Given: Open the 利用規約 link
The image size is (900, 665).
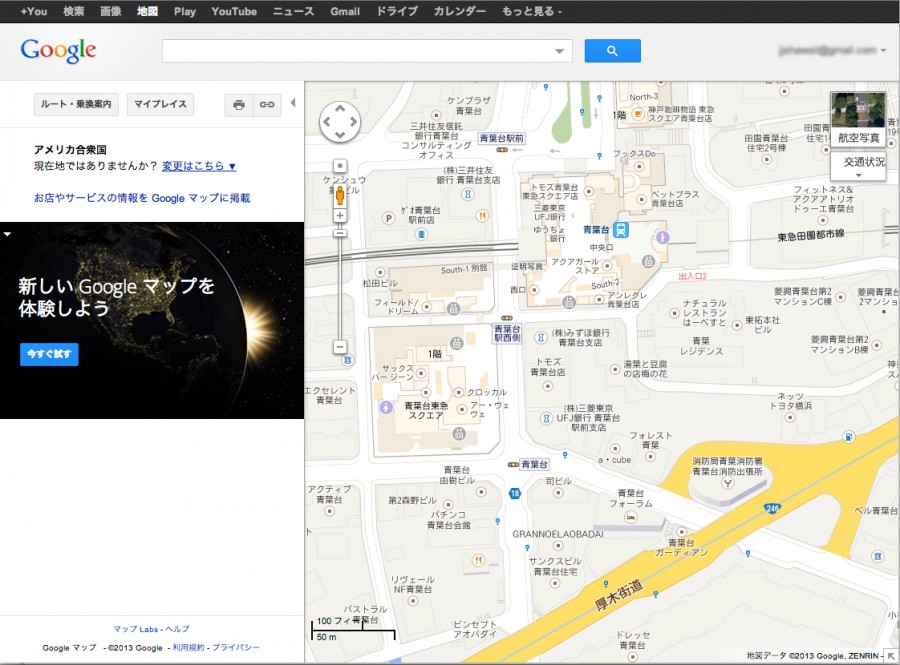Looking at the screenshot, I should (x=188, y=647).
